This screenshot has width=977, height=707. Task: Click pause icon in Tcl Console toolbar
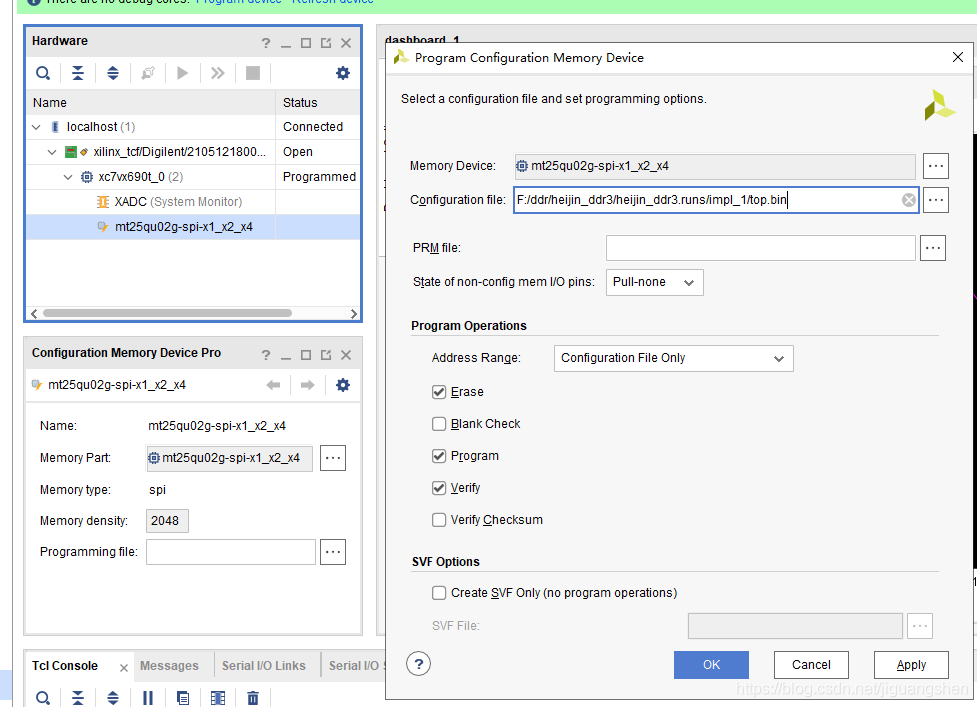click(x=148, y=698)
